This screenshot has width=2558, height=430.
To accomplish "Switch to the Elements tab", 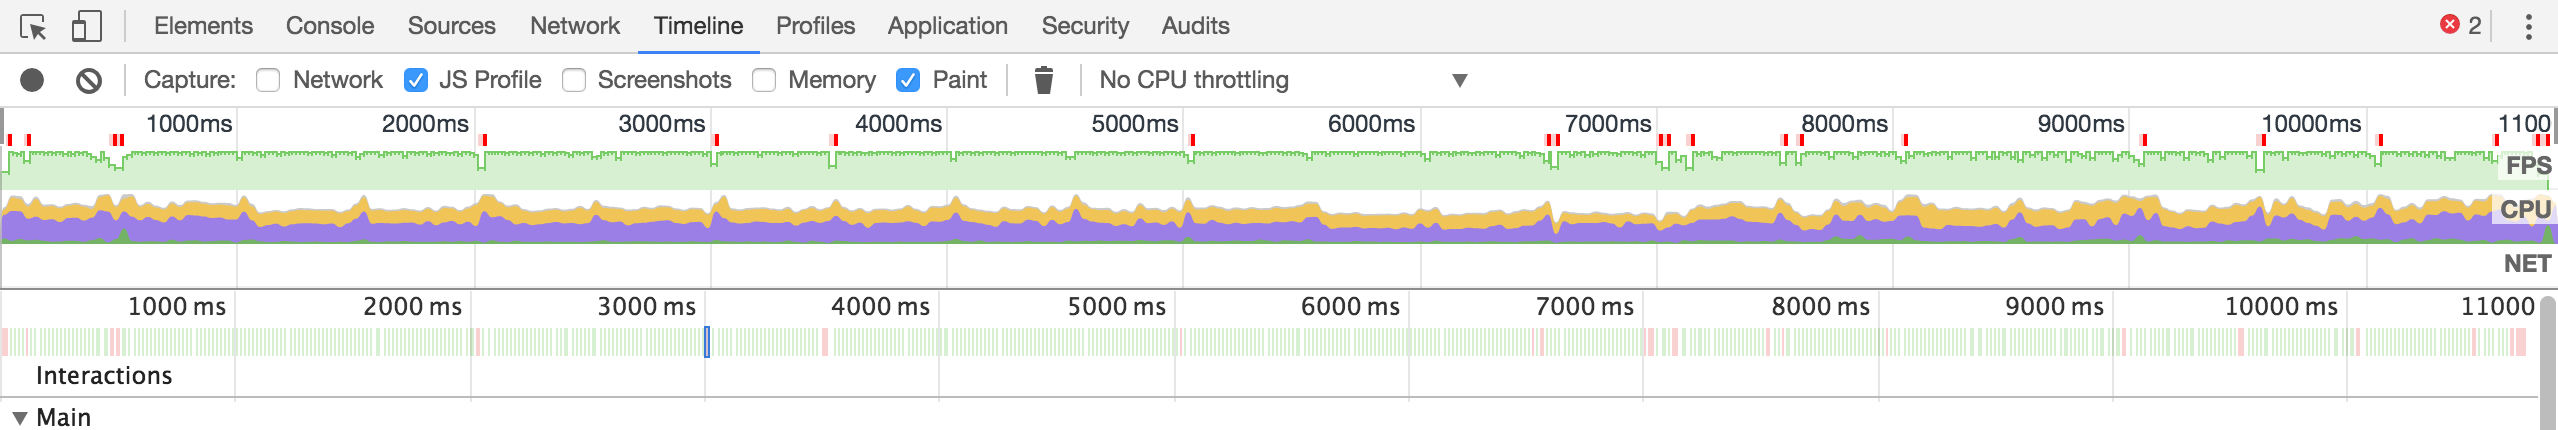I will (x=203, y=26).
